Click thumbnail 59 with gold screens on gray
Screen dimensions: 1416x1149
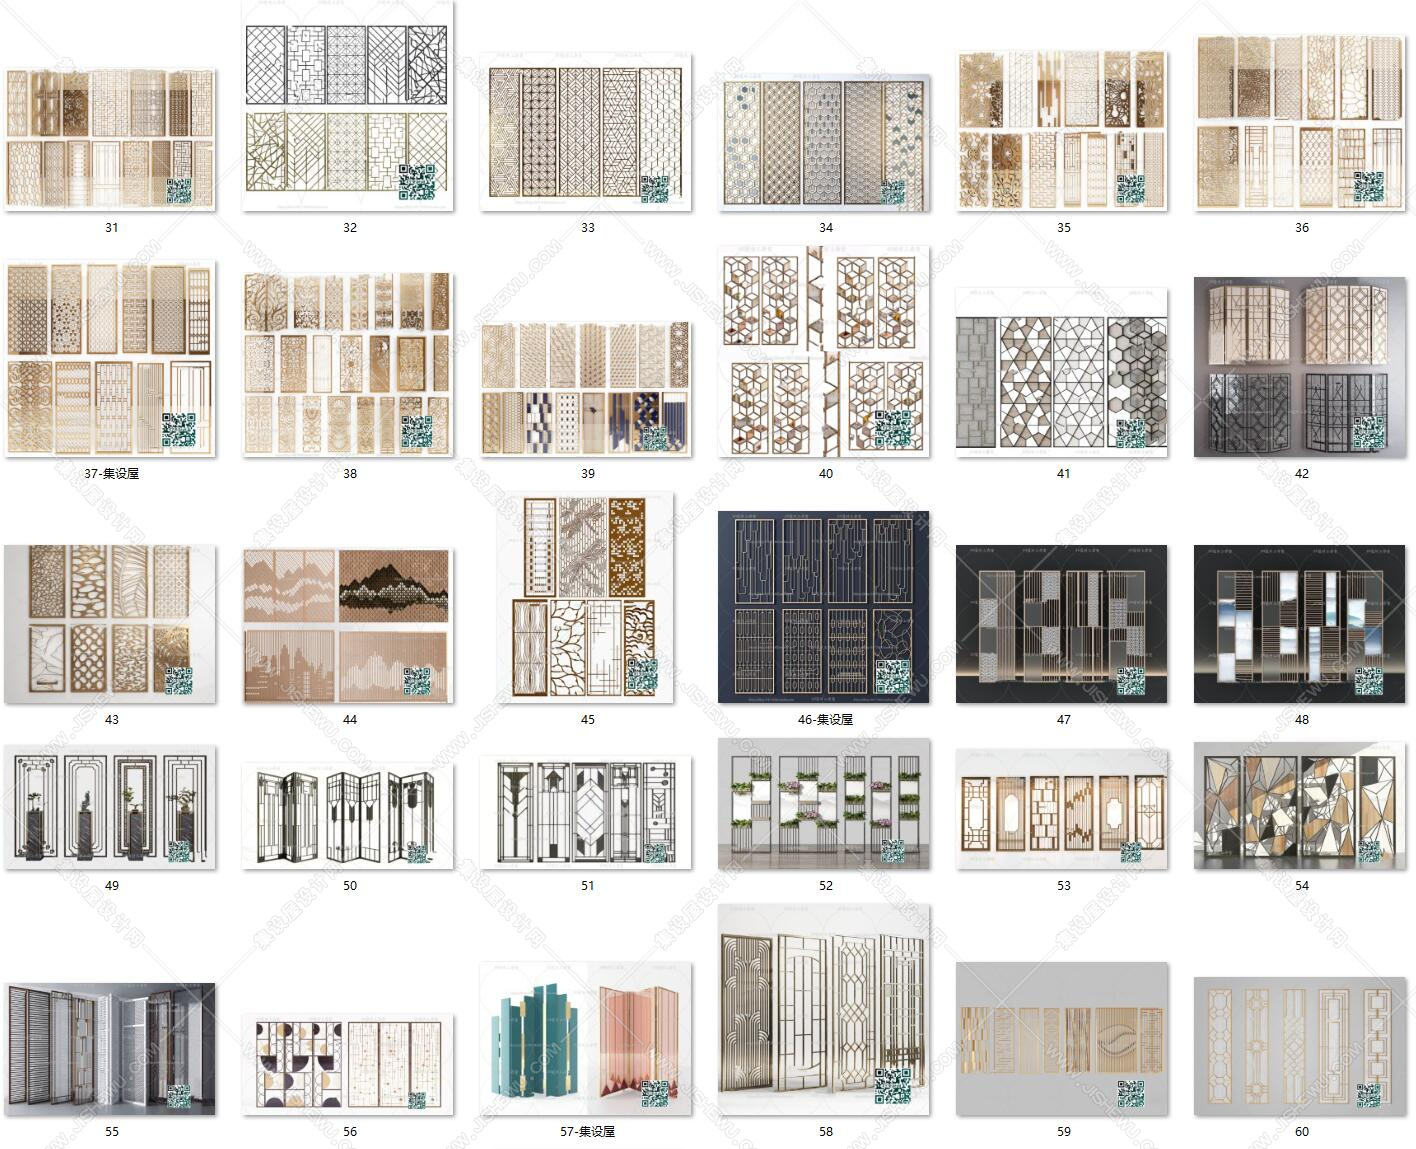[1063, 1039]
